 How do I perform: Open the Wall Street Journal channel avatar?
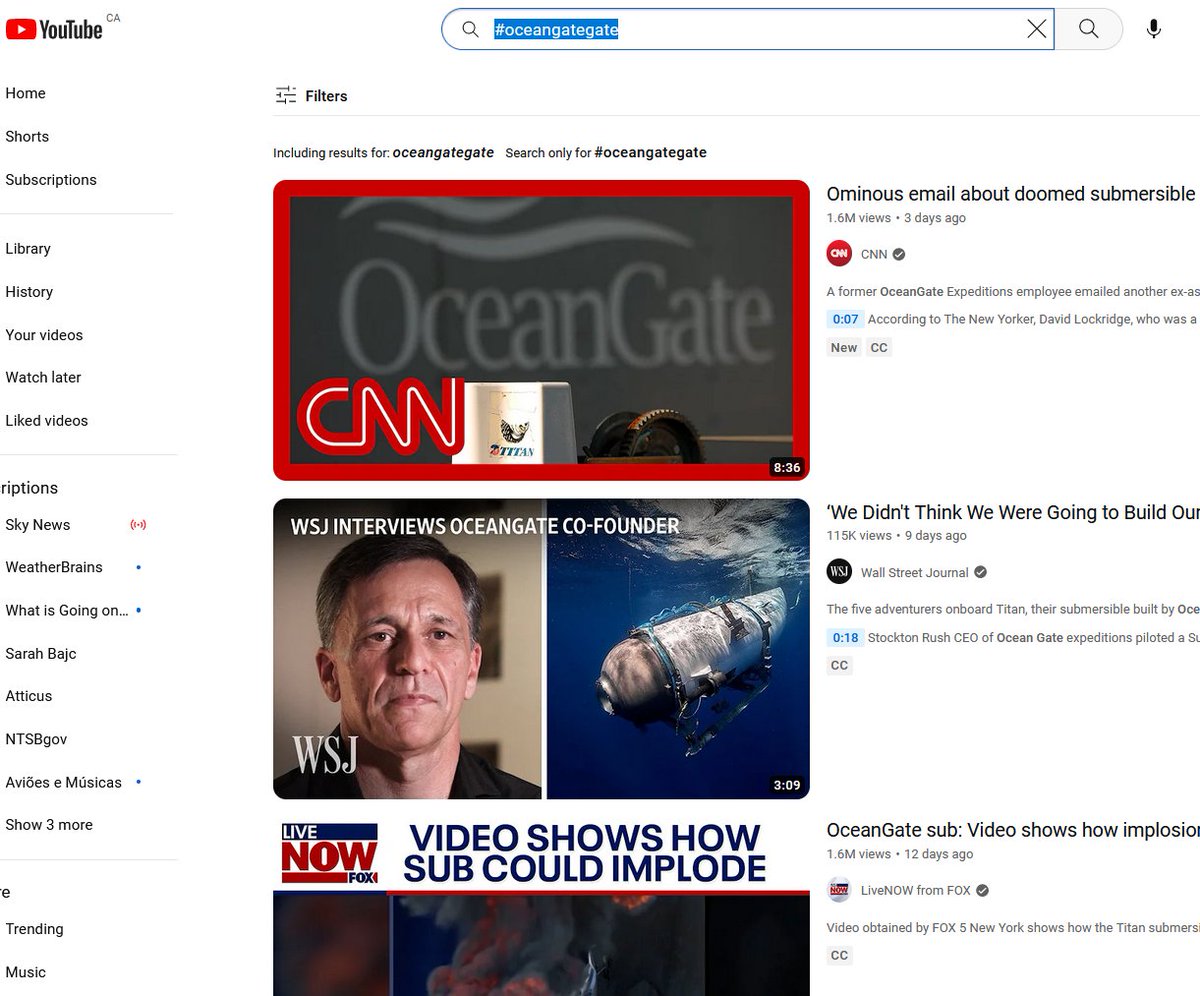pyautogui.click(x=839, y=572)
